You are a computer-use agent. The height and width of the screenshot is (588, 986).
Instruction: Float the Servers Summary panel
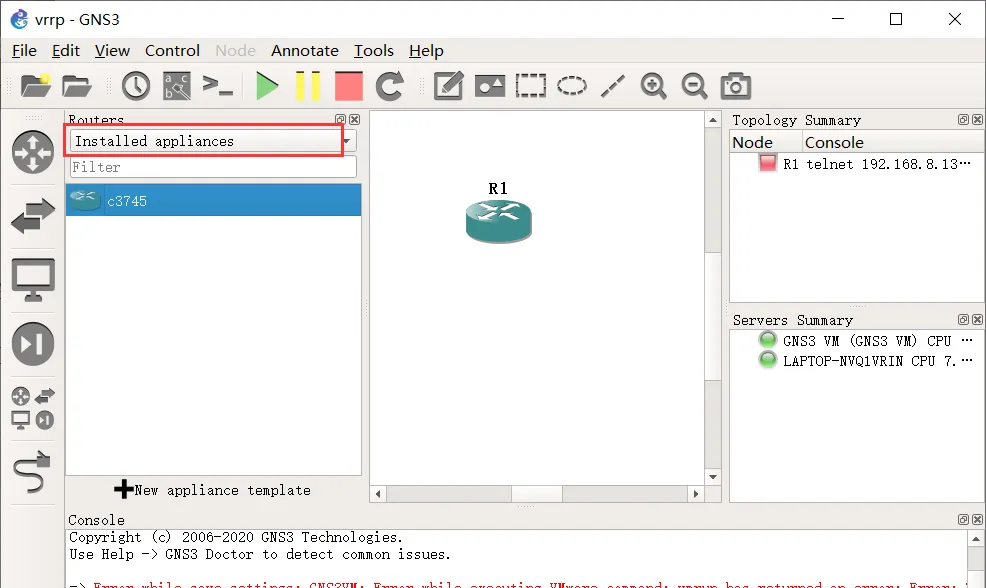click(963, 319)
